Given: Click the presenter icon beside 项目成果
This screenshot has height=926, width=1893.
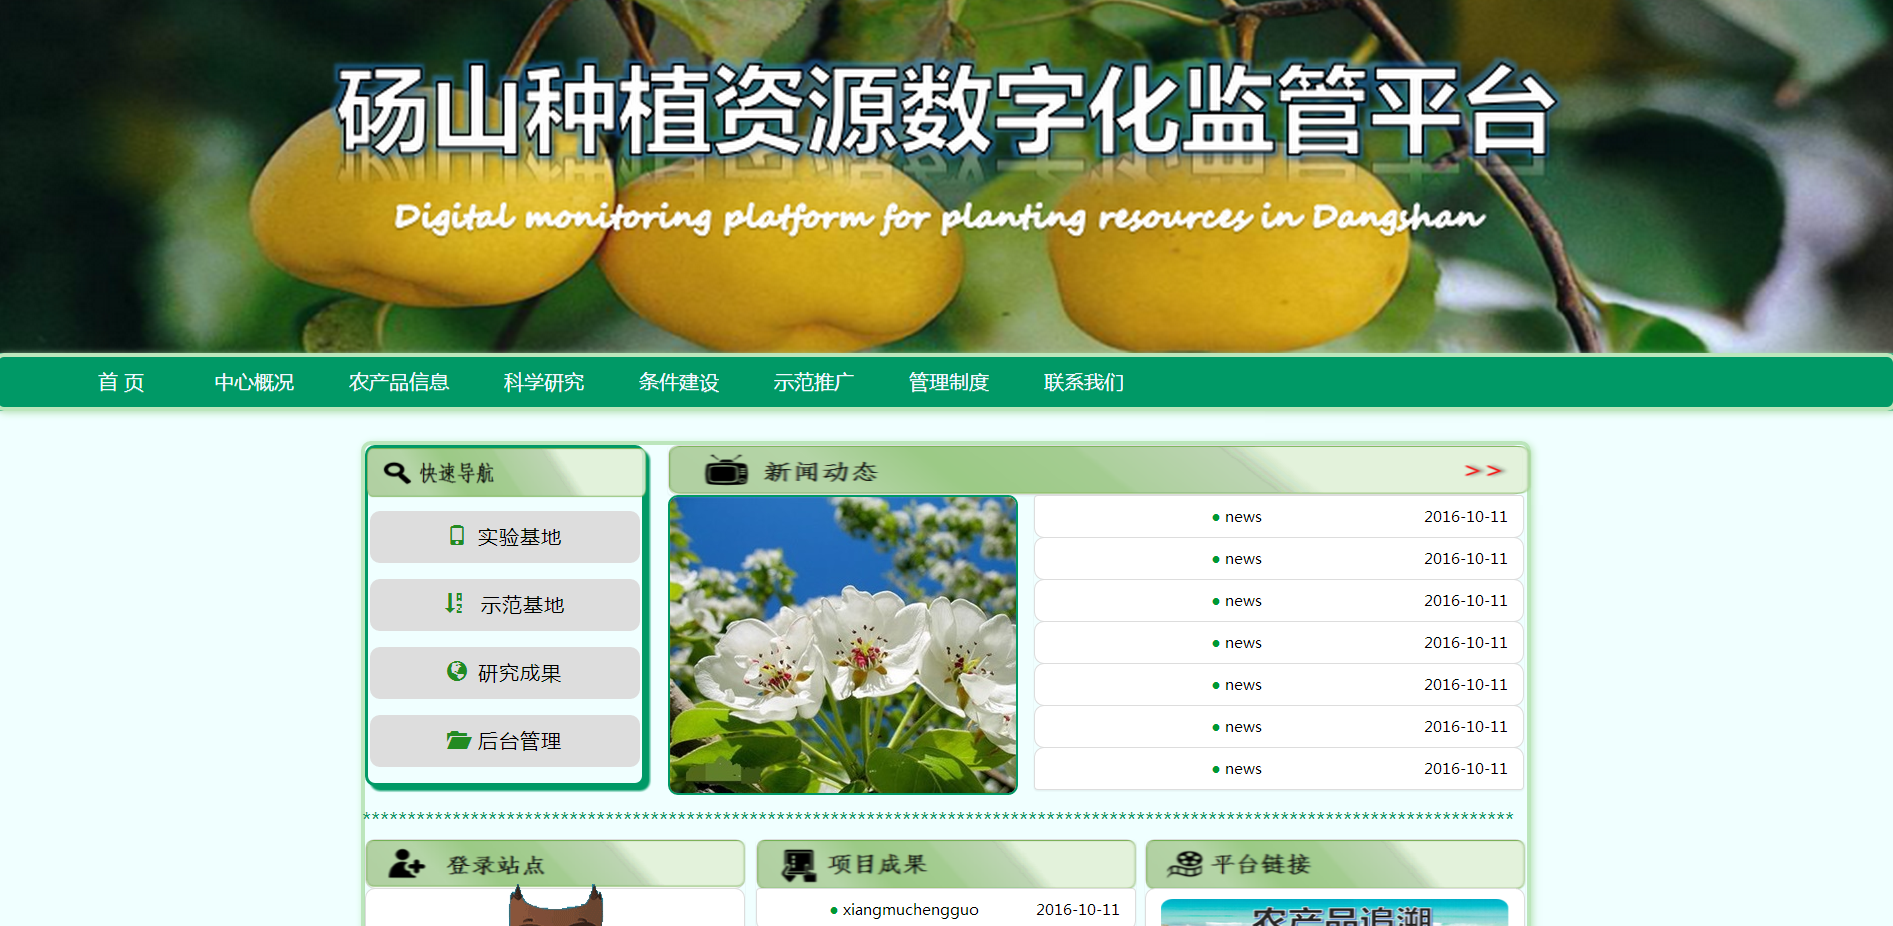Looking at the screenshot, I should tap(798, 864).
